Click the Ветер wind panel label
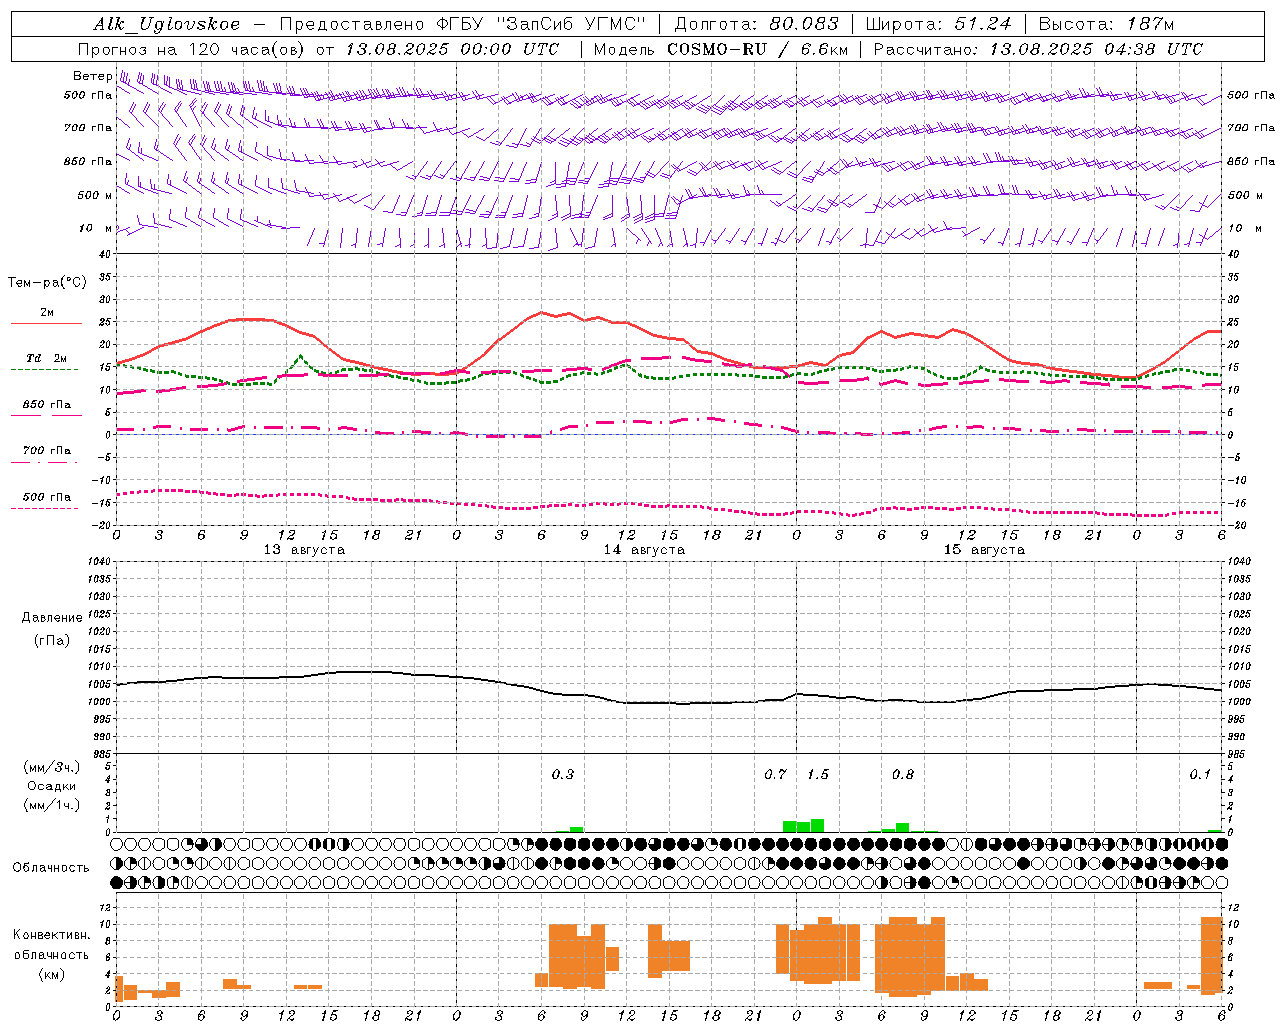This screenshot has height=1024, width=1280. click(x=92, y=76)
